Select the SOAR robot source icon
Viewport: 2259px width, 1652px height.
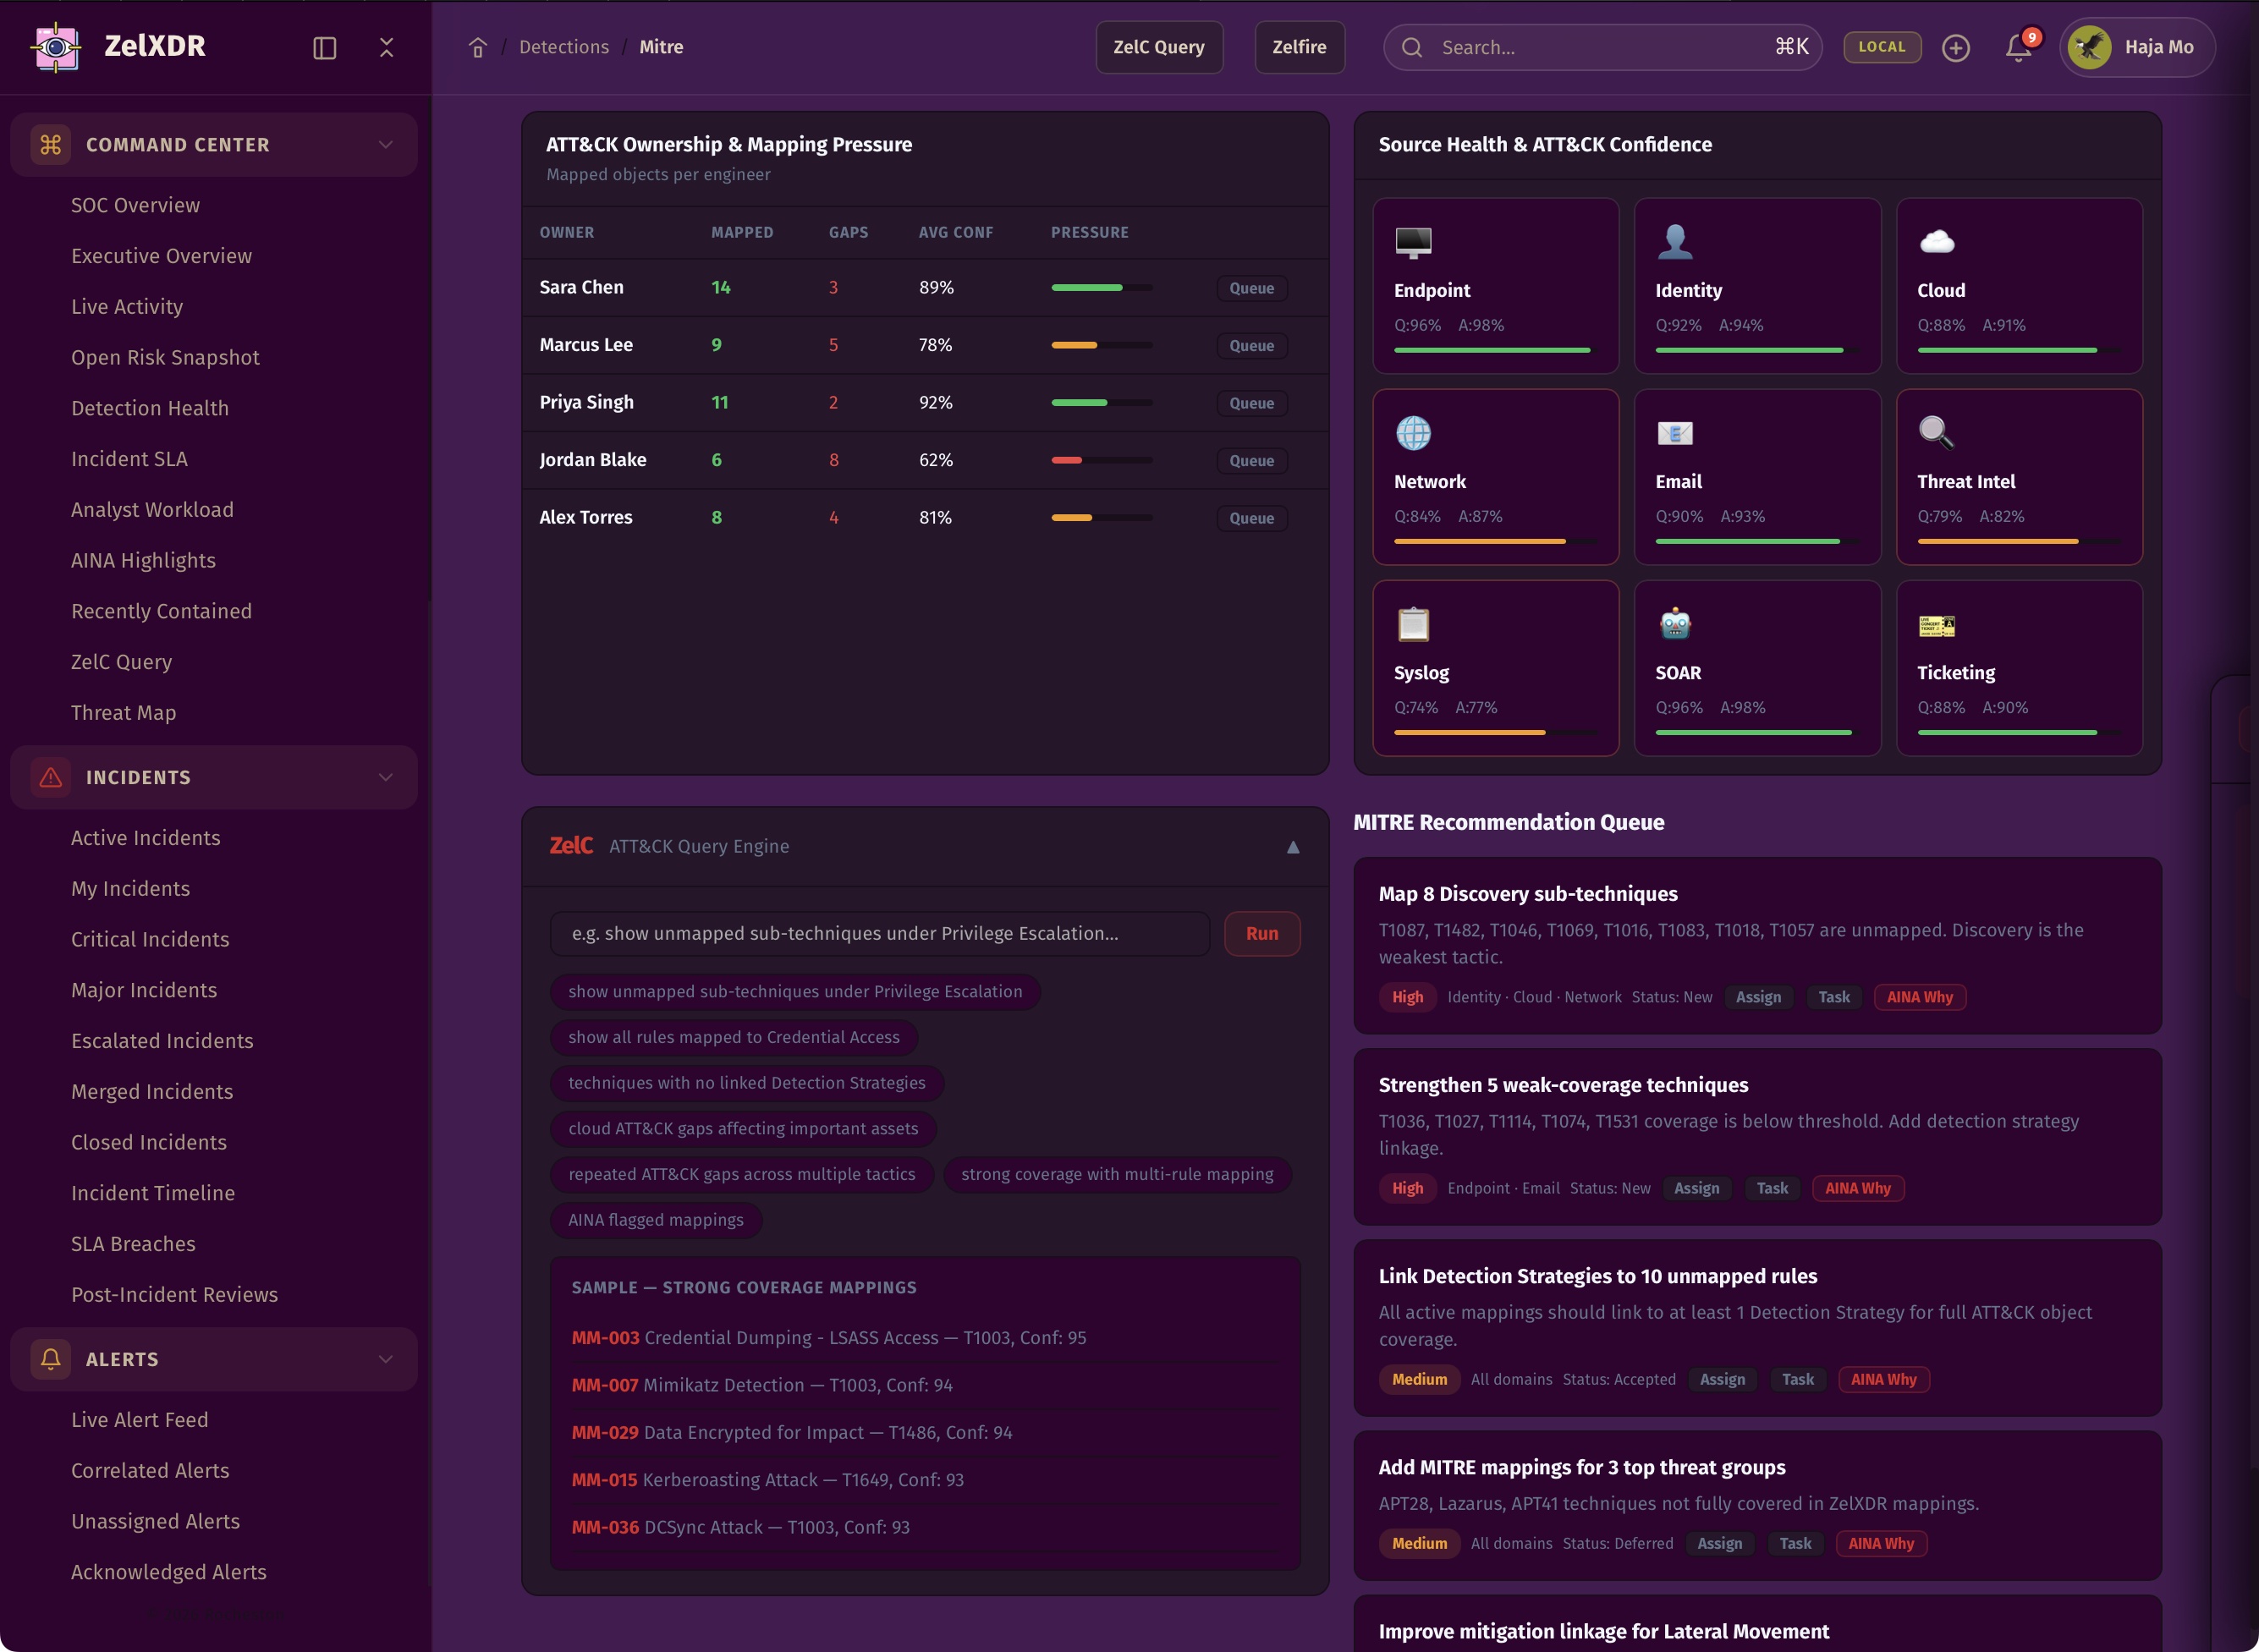[1674, 623]
